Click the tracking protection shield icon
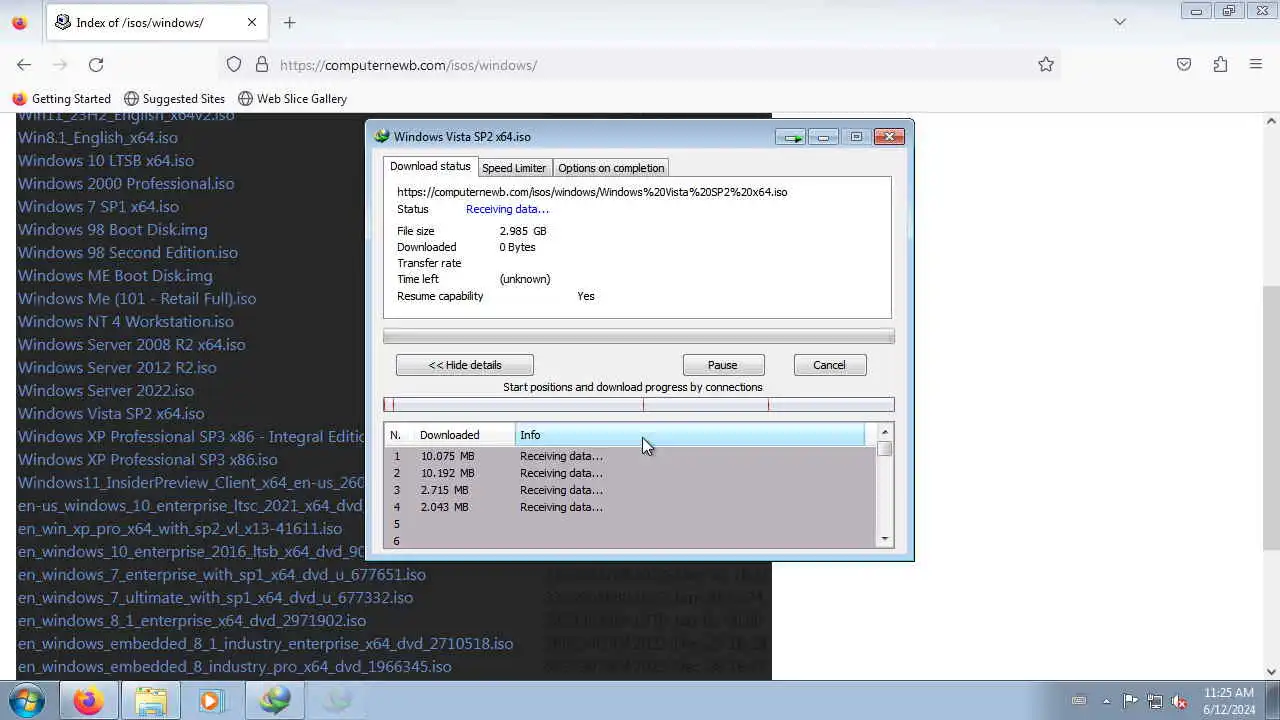Viewport: 1280px width, 720px height. (234, 64)
